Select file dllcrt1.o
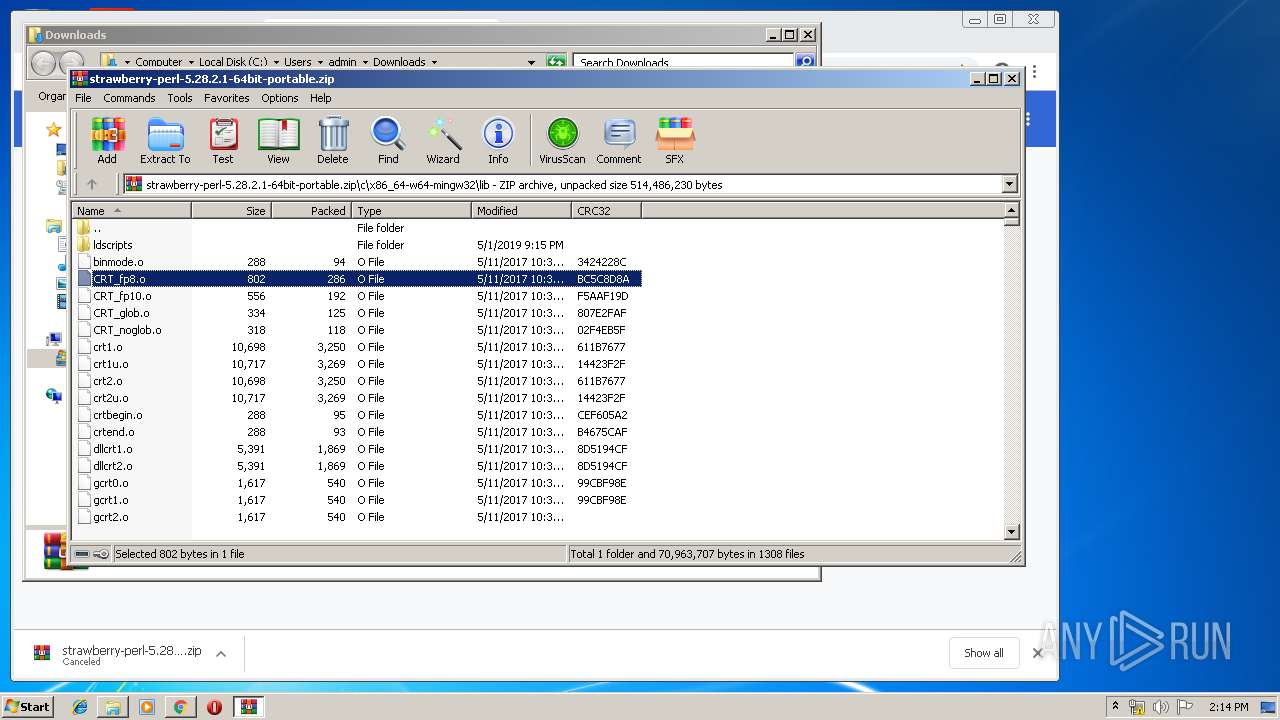Image resolution: width=1280 pixels, height=720 pixels. click(357, 449)
